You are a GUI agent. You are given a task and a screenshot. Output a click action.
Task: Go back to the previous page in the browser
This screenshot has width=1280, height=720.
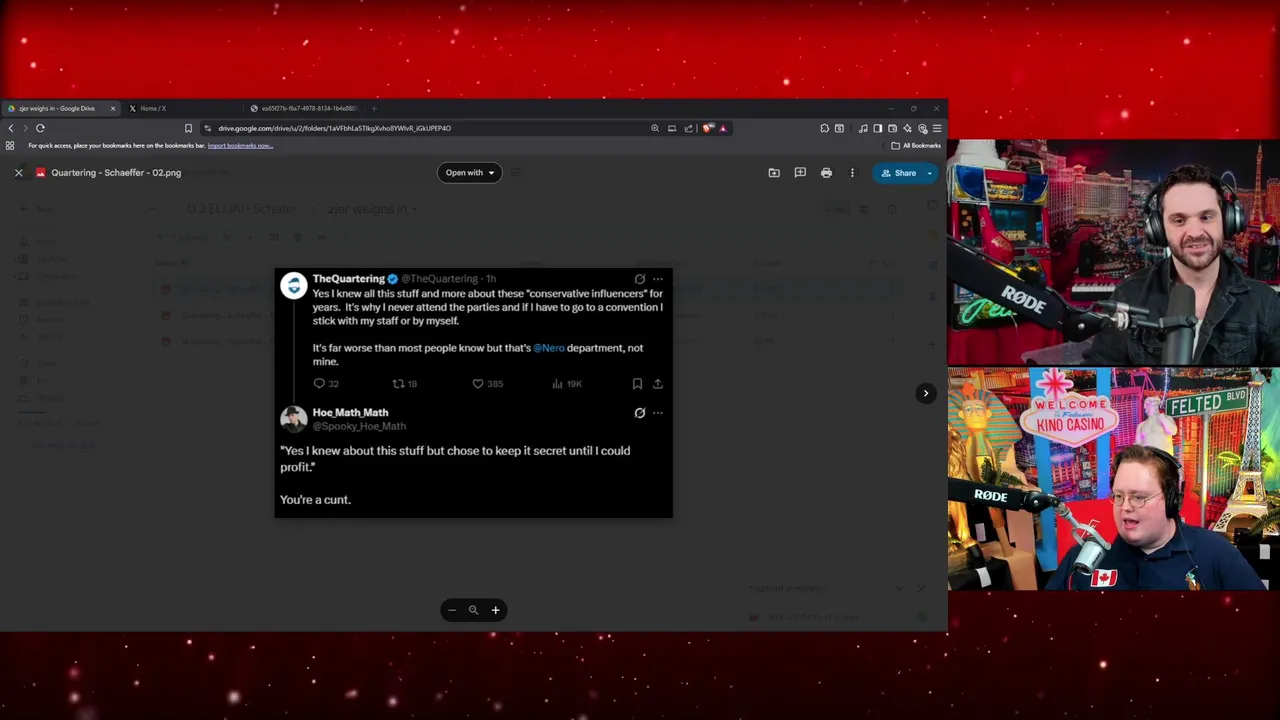tap(11, 128)
